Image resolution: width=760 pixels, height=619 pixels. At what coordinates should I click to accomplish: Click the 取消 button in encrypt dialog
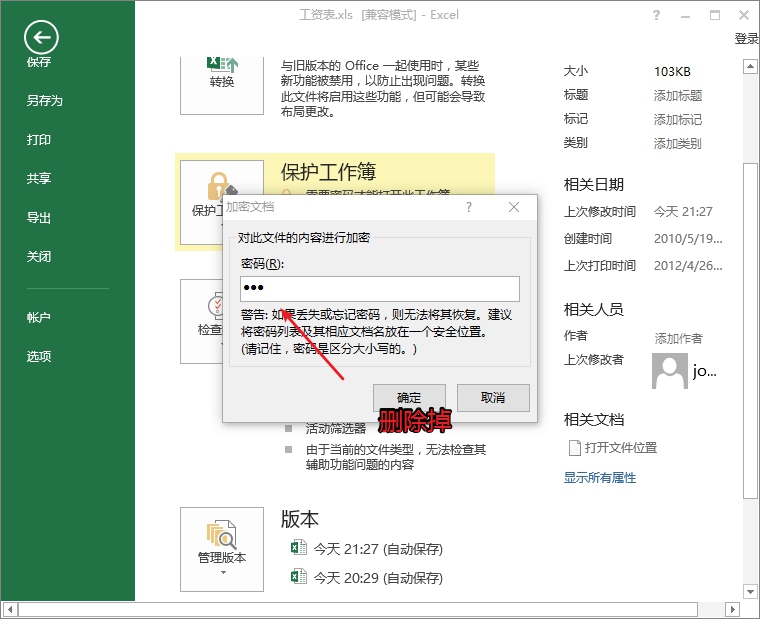[493, 398]
